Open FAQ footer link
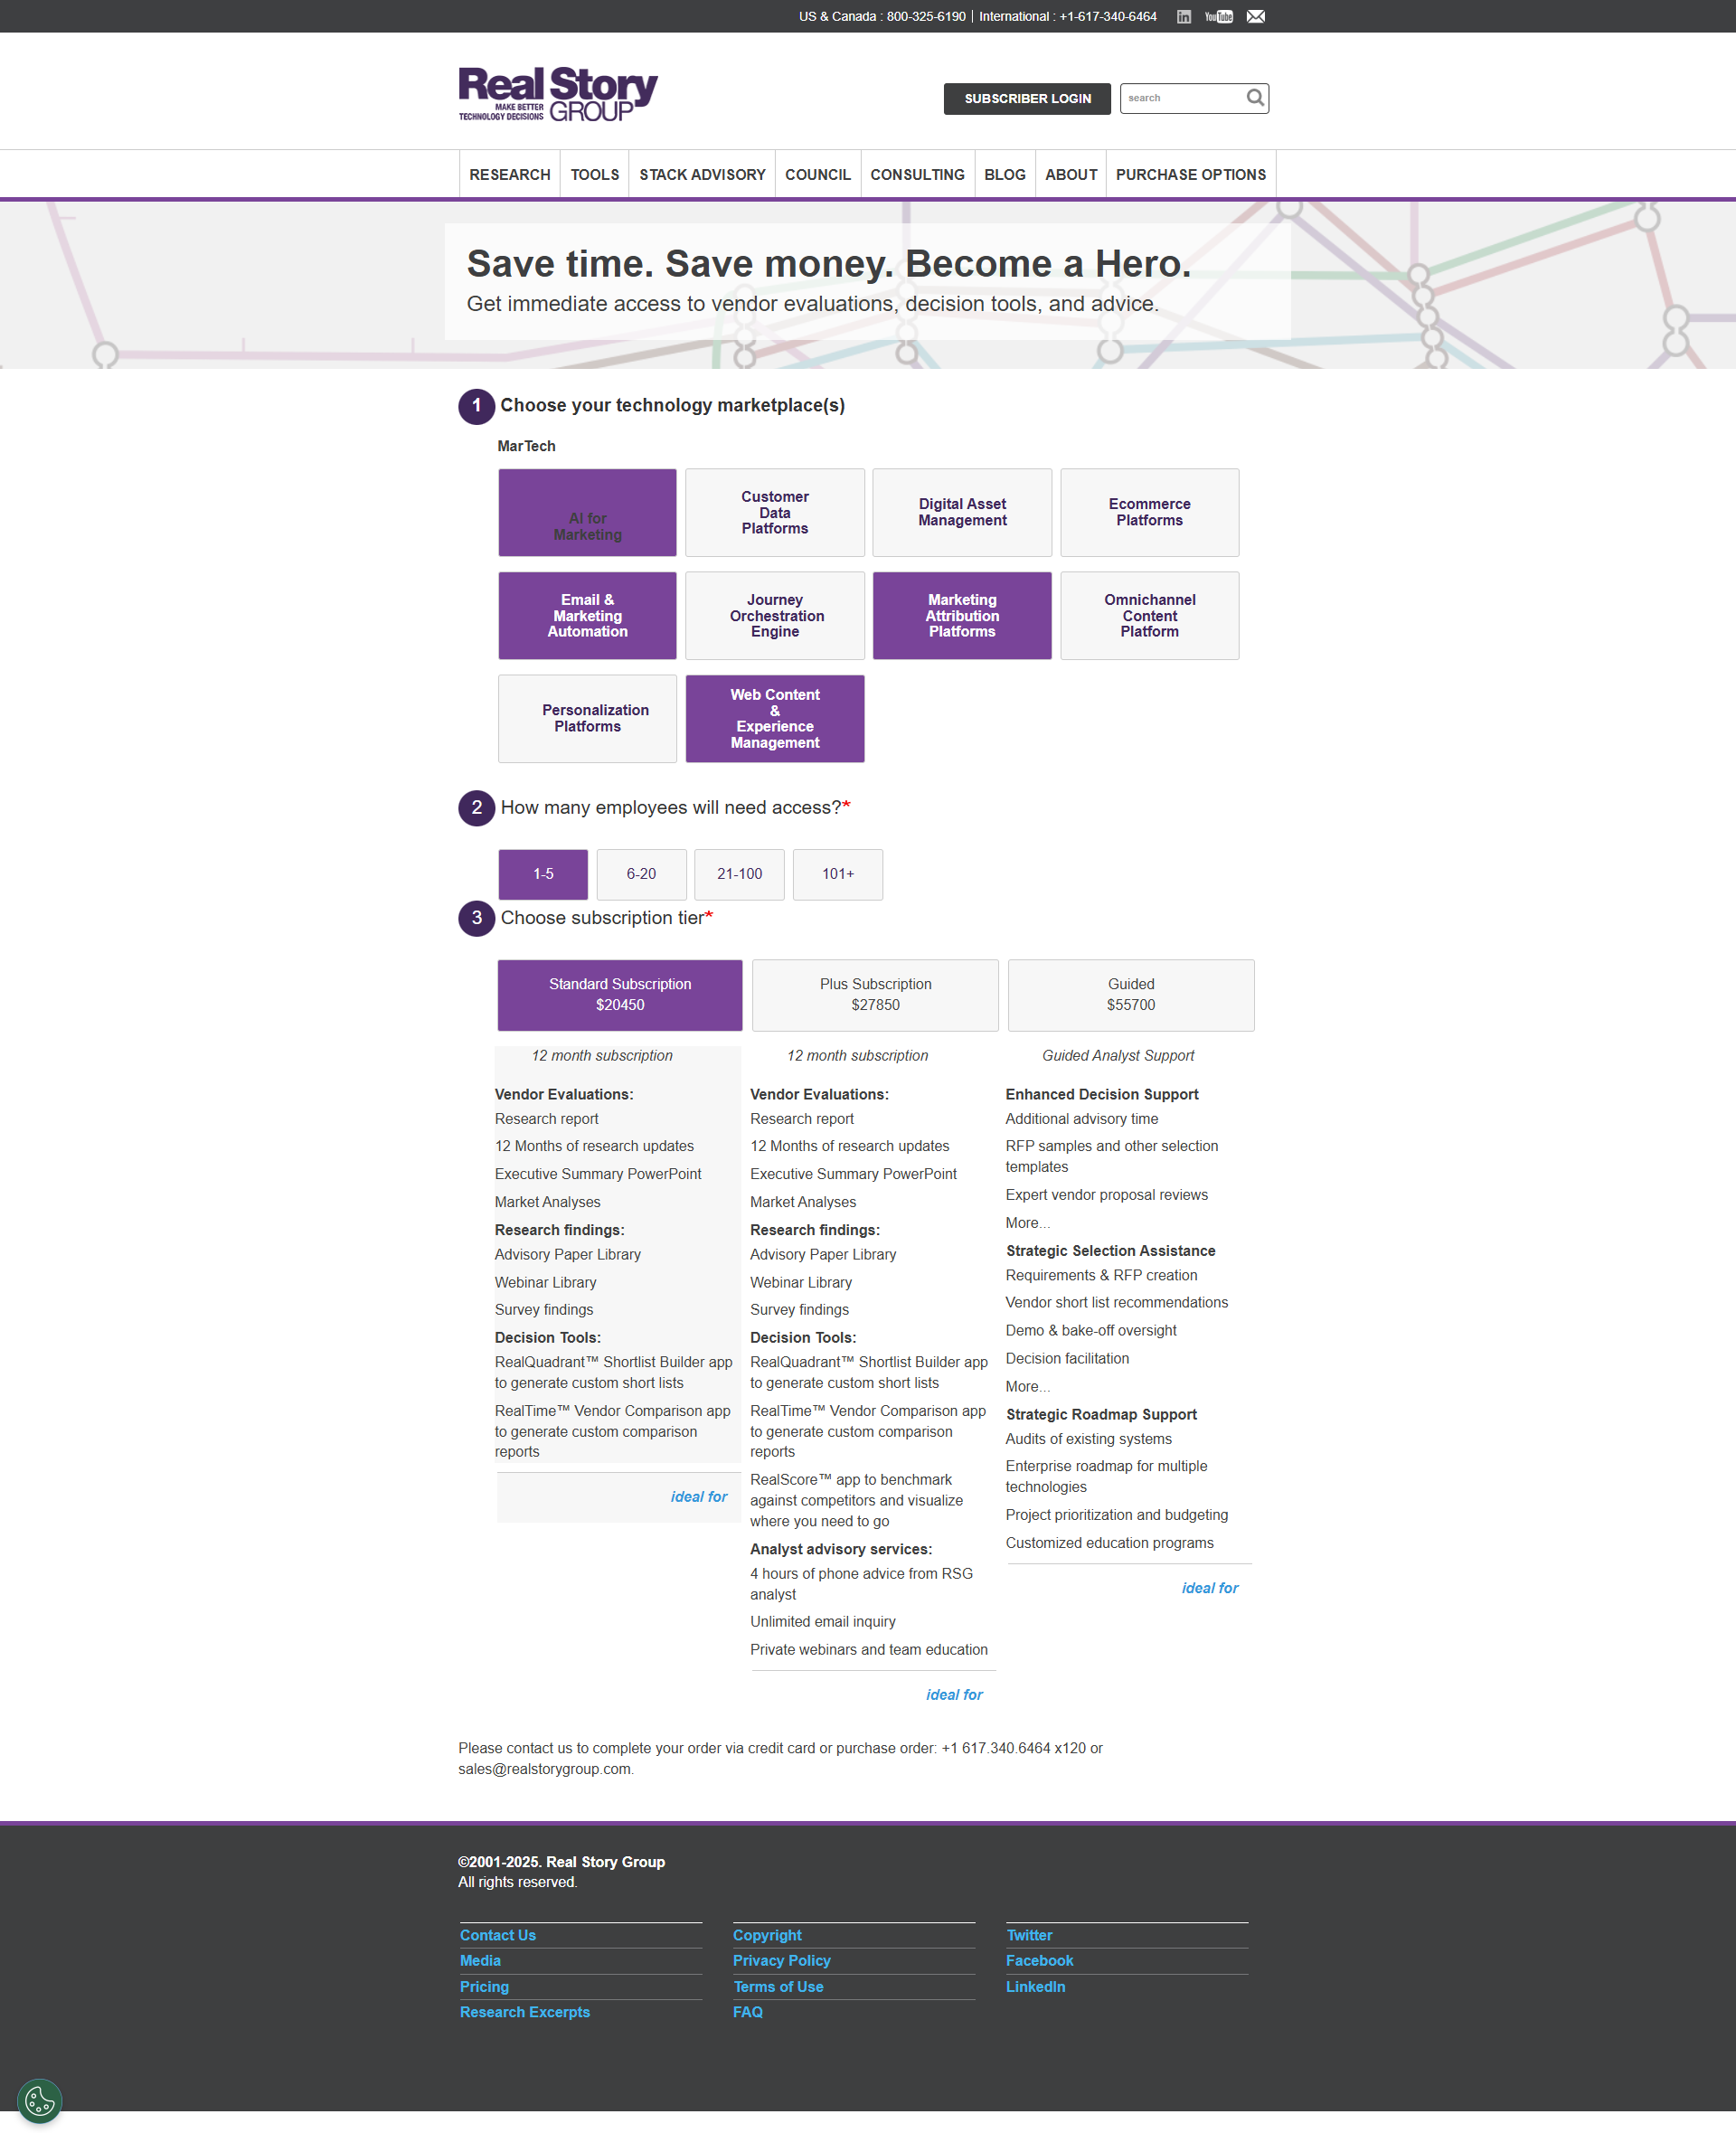The width and height of the screenshot is (1736, 2133). pyautogui.click(x=747, y=2012)
